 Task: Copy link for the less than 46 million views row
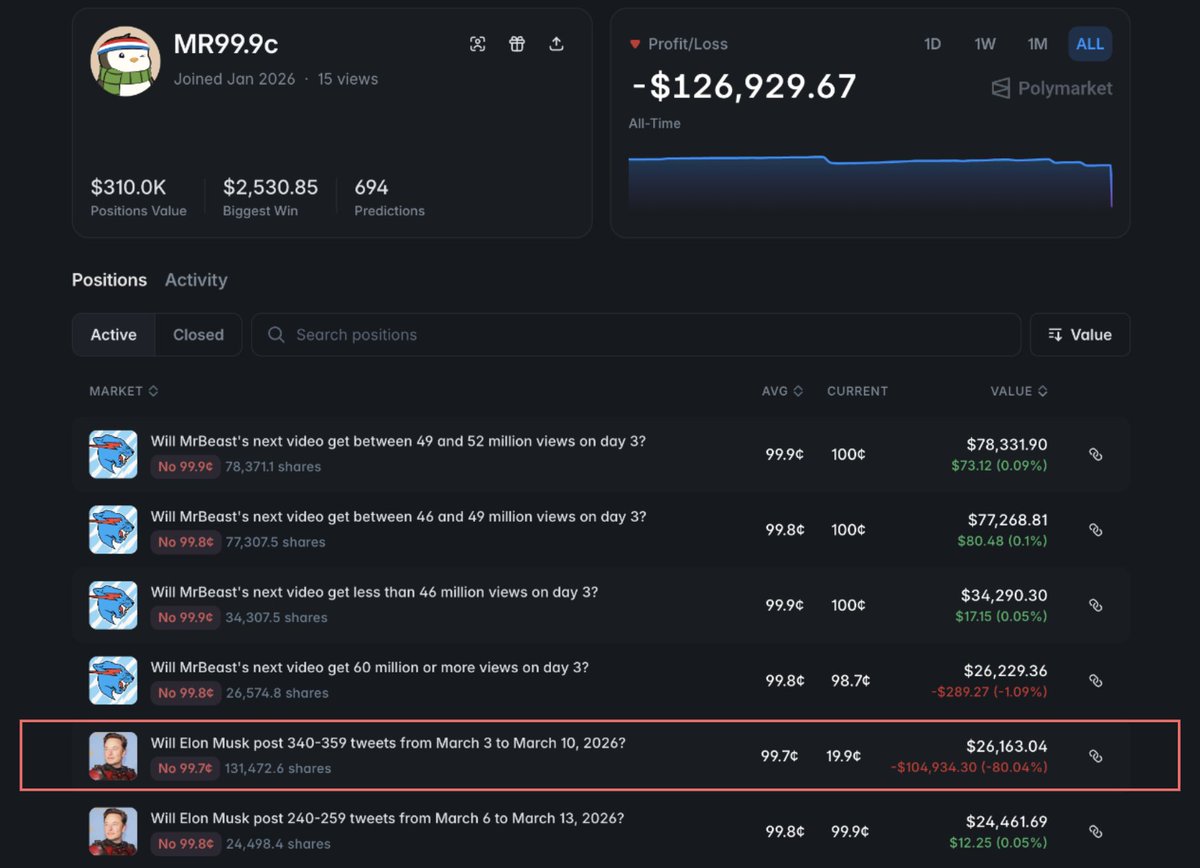point(1095,605)
